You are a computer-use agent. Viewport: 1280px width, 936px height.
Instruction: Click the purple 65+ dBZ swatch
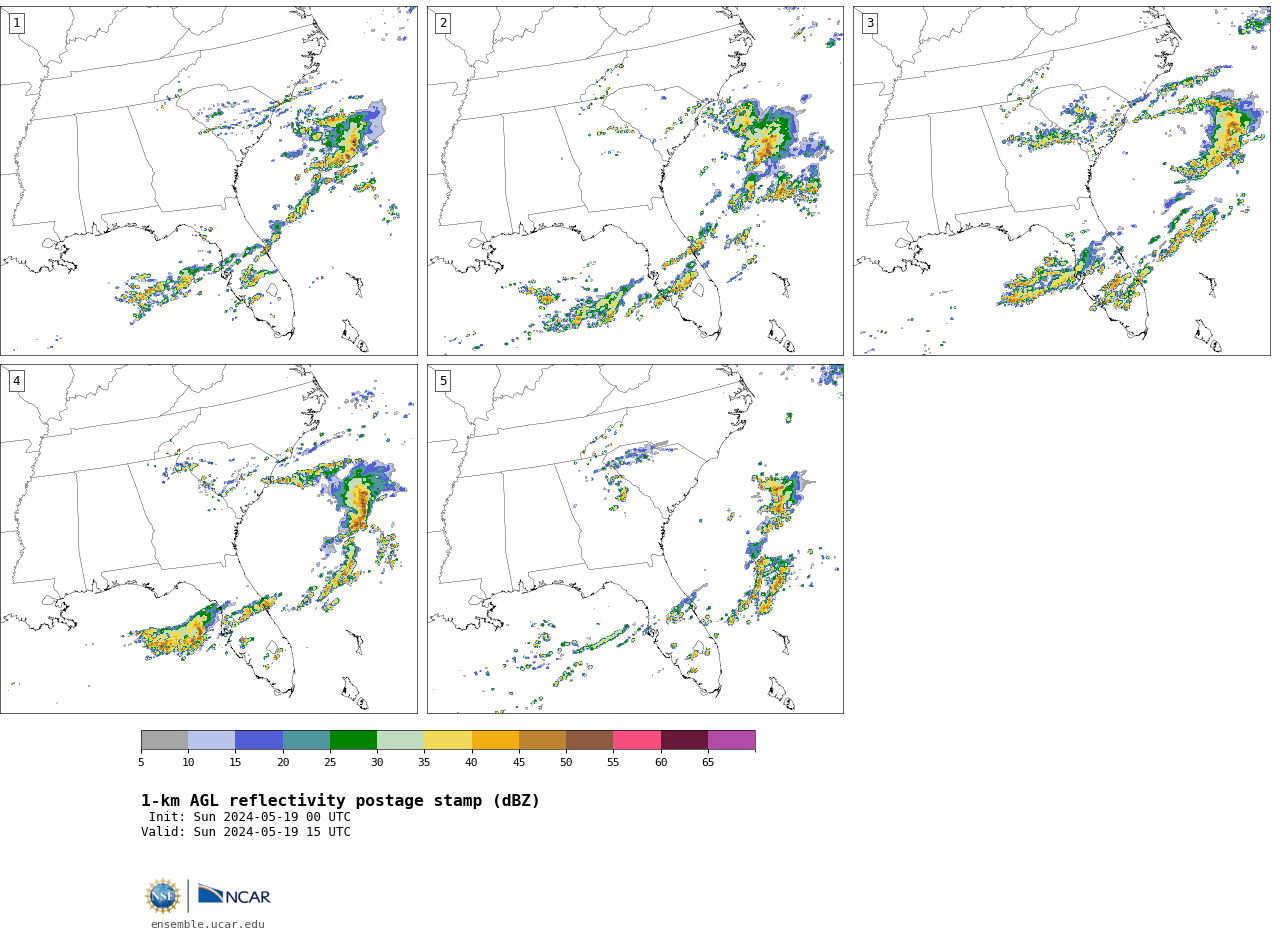(x=731, y=740)
